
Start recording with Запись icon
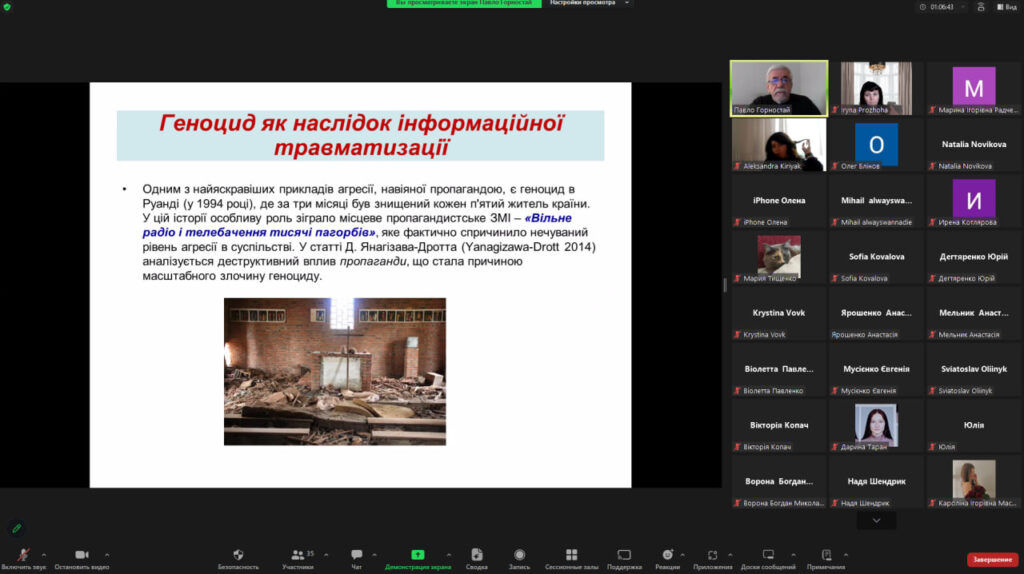coord(519,555)
